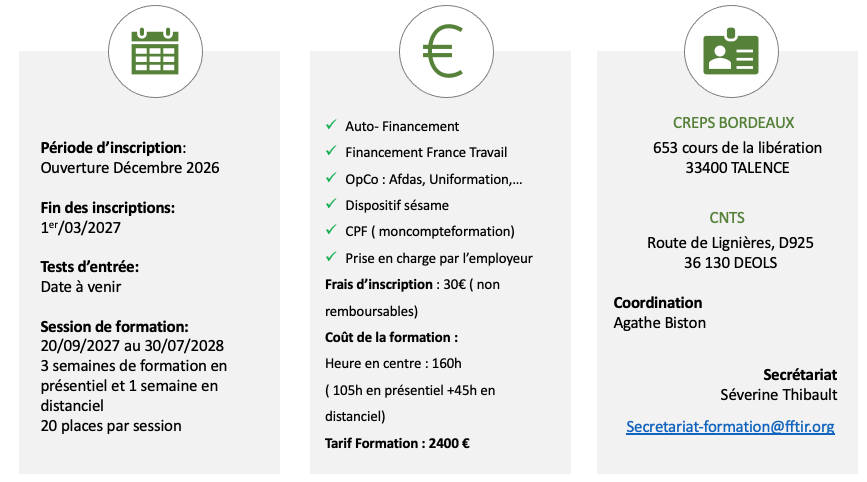Click the Coordination label

coord(657,303)
